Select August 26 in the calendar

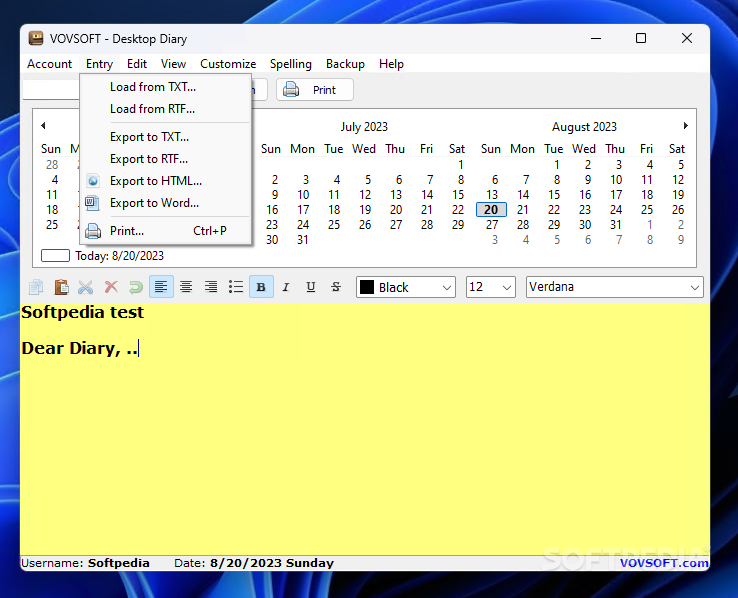[678, 210]
